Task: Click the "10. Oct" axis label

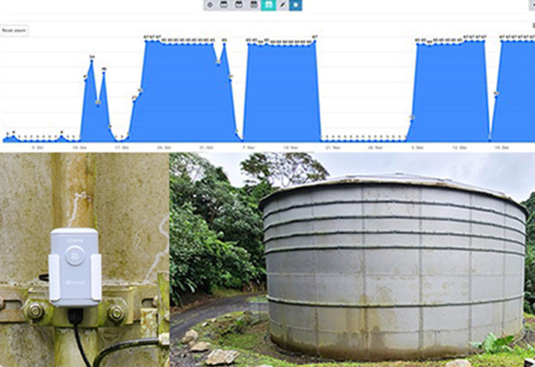Action: [x=79, y=148]
